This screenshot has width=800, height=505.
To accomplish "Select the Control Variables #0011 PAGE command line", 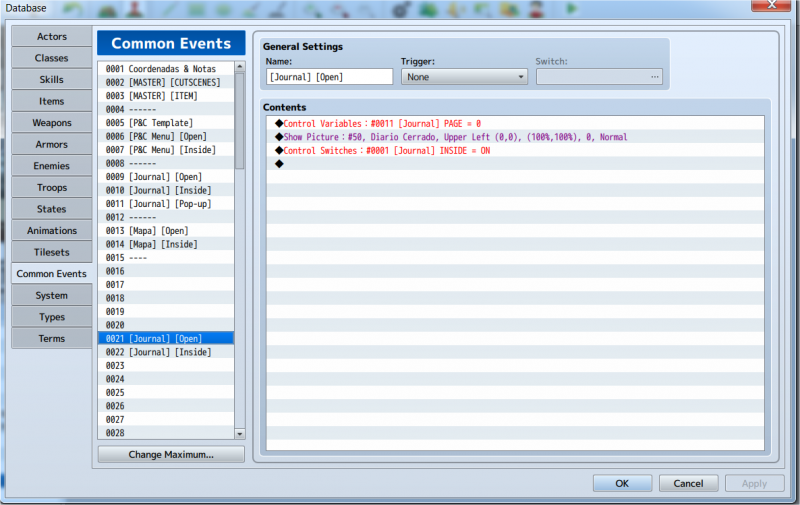I will [x=515, y=123].
